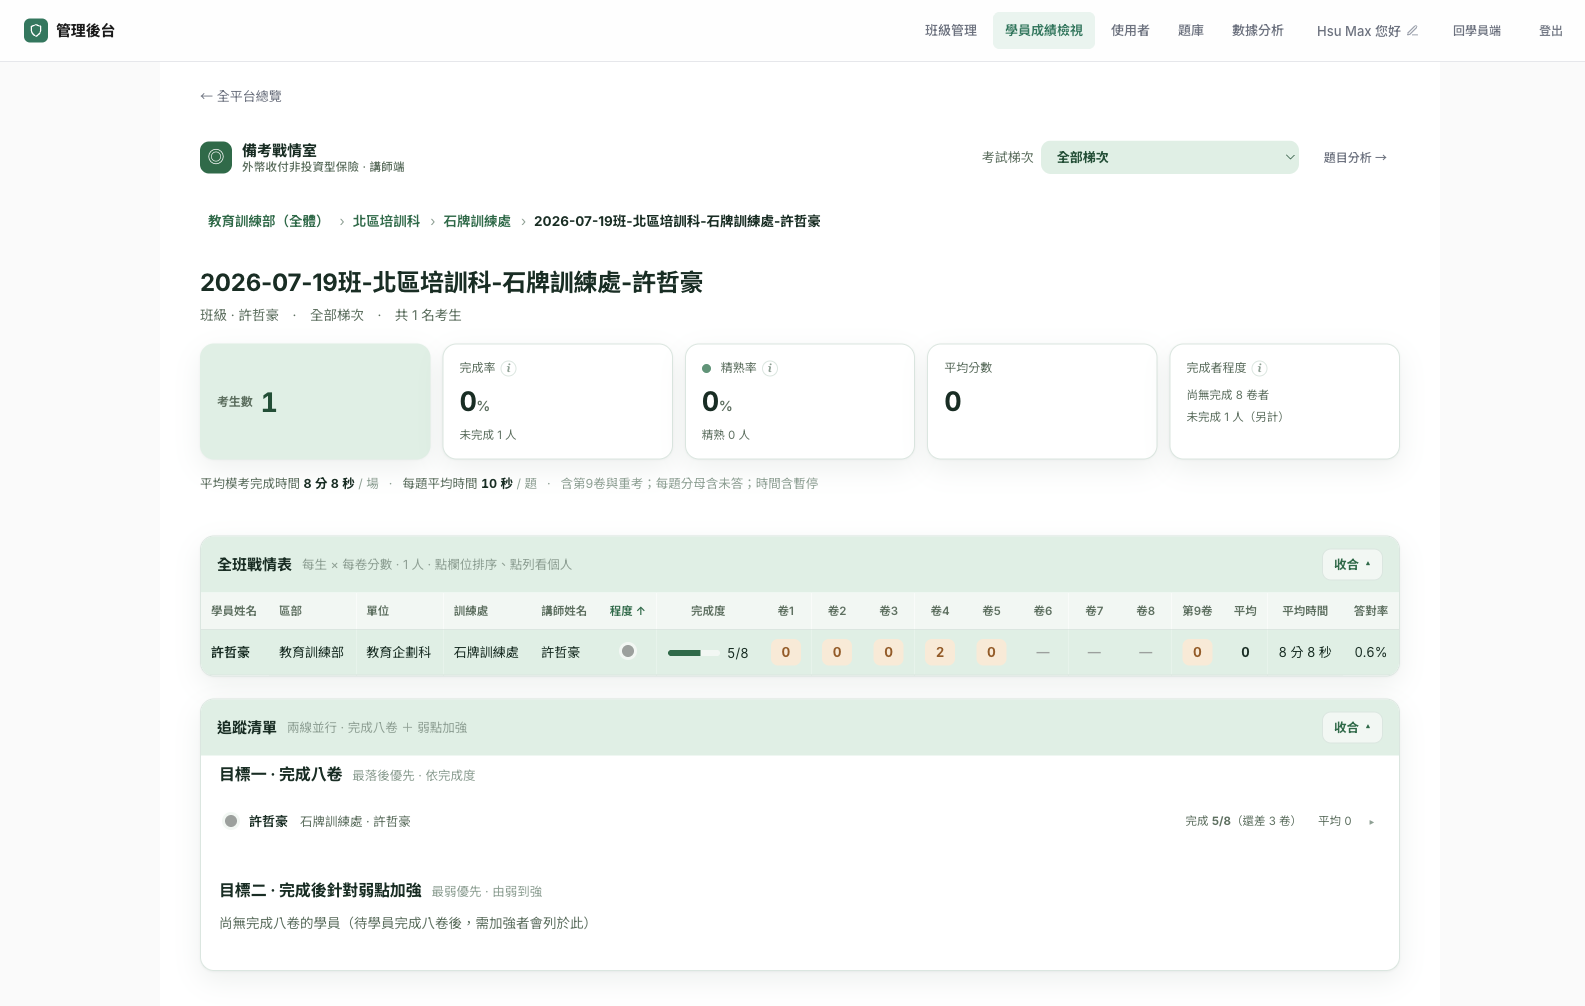Click the 目標一 · 完成八卷 heading
The width and height of the screenshot is (1585, 1006).
click(x=281, y=774)
